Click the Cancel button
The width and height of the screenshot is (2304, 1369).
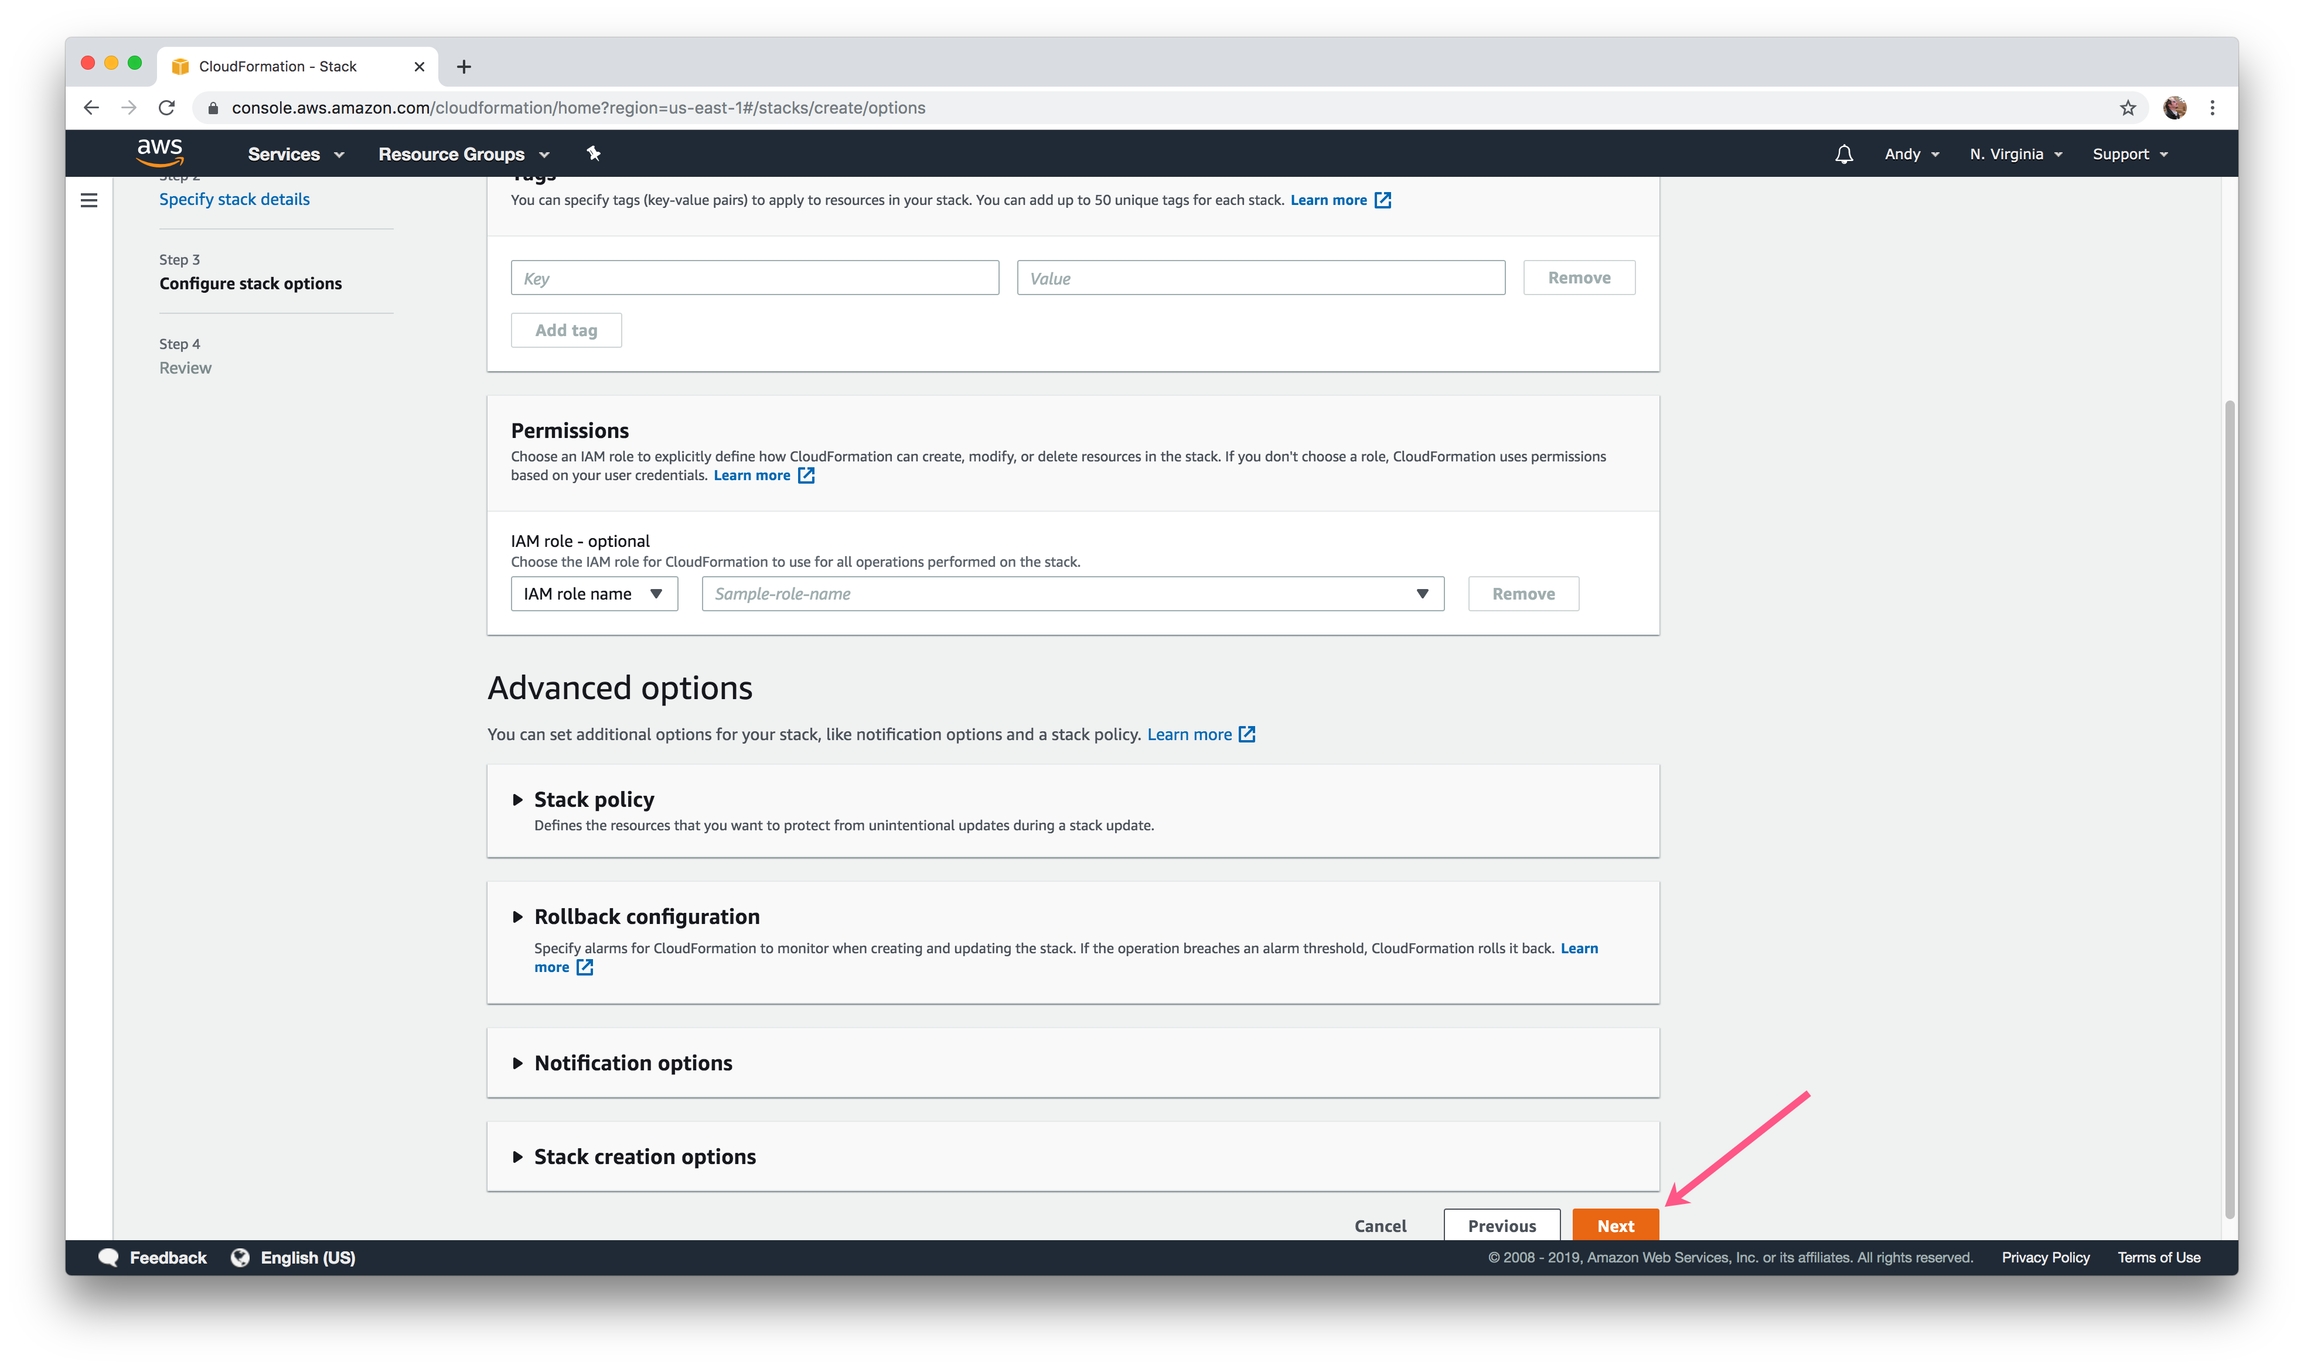tap(1380, 1225)
